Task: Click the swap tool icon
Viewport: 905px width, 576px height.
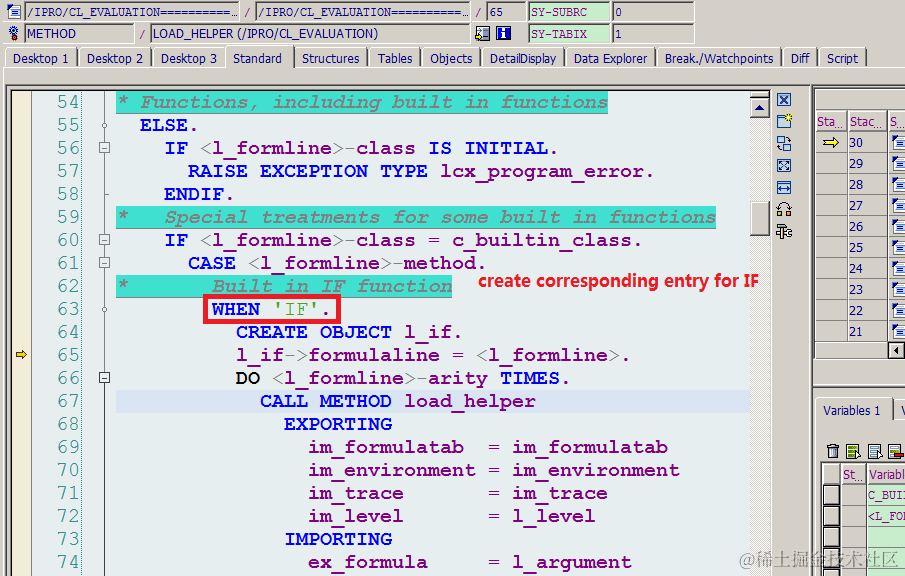Action: point(784,143)
